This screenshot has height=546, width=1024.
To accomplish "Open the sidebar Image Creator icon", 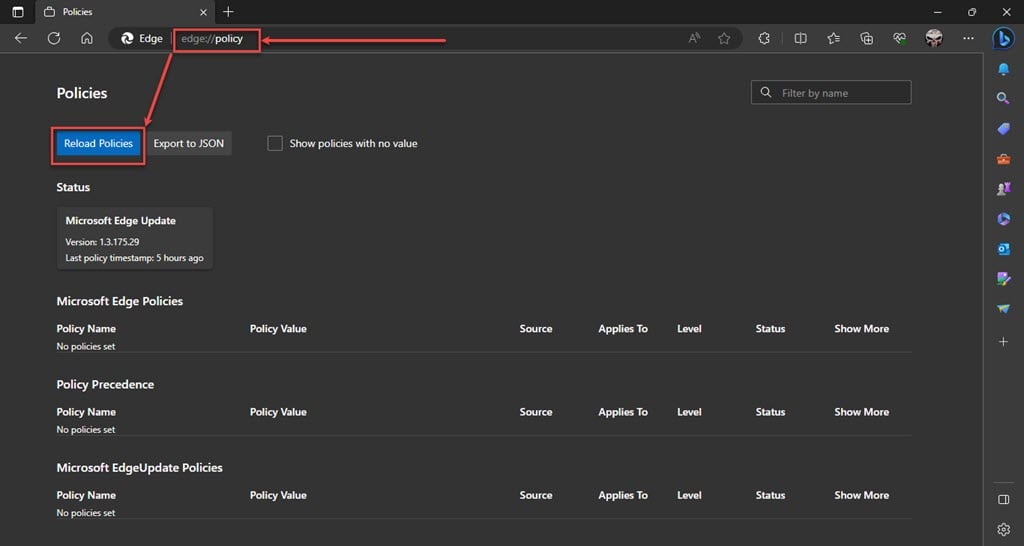I will pos(1004,279).
